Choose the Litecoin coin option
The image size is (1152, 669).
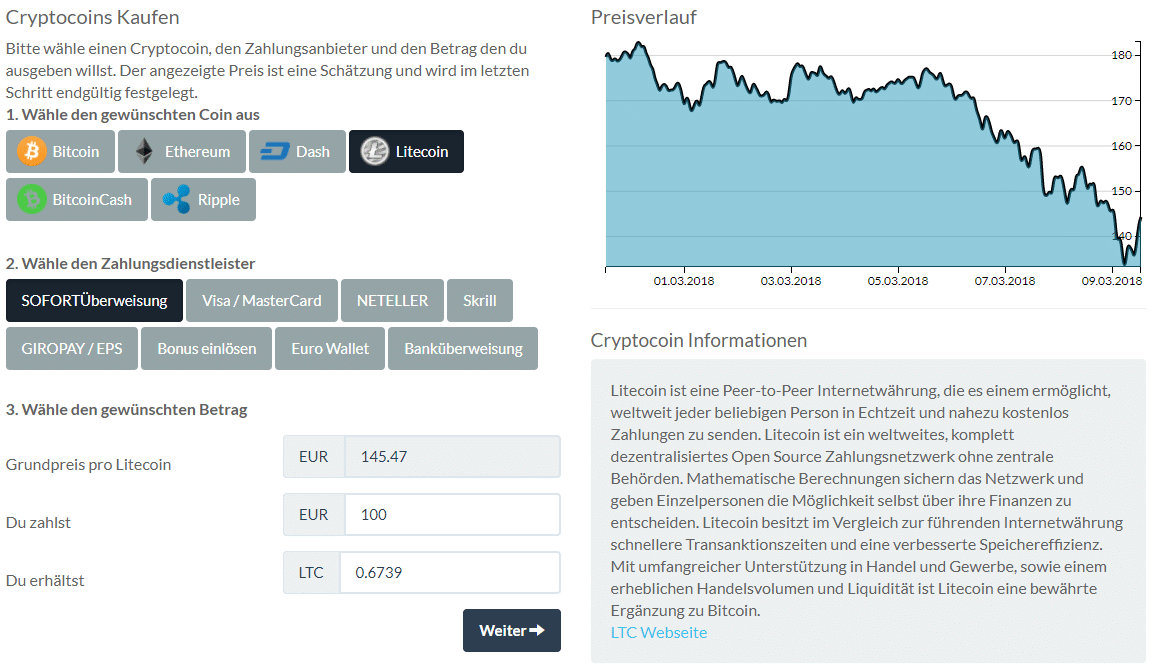(x=406, y=151)
